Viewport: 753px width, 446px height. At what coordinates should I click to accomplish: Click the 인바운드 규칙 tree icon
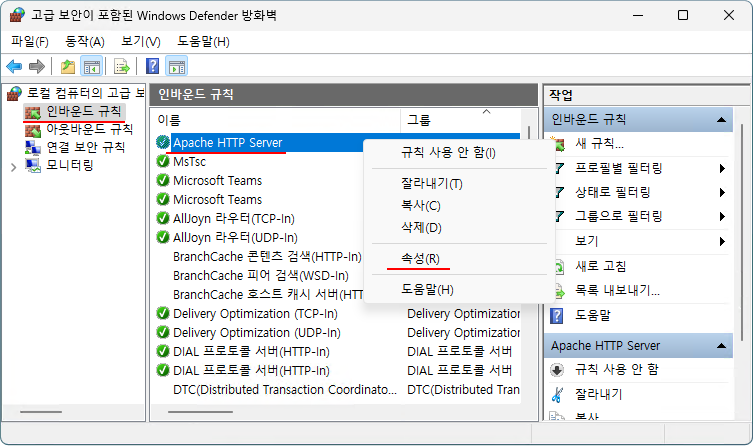coord(33,112)
